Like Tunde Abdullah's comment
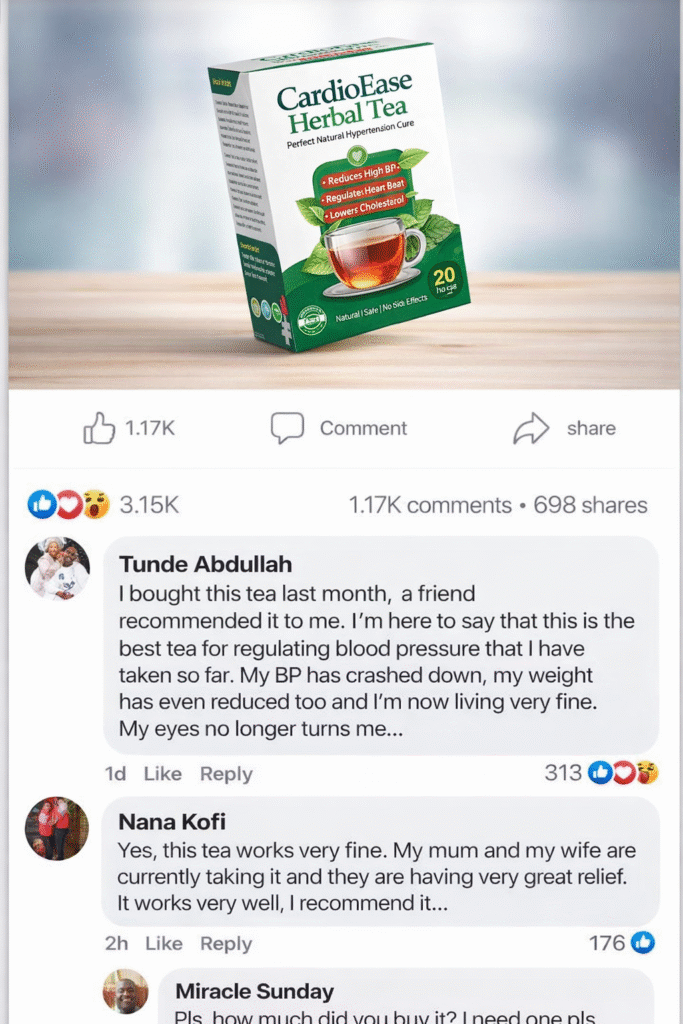 coord(162,774)
